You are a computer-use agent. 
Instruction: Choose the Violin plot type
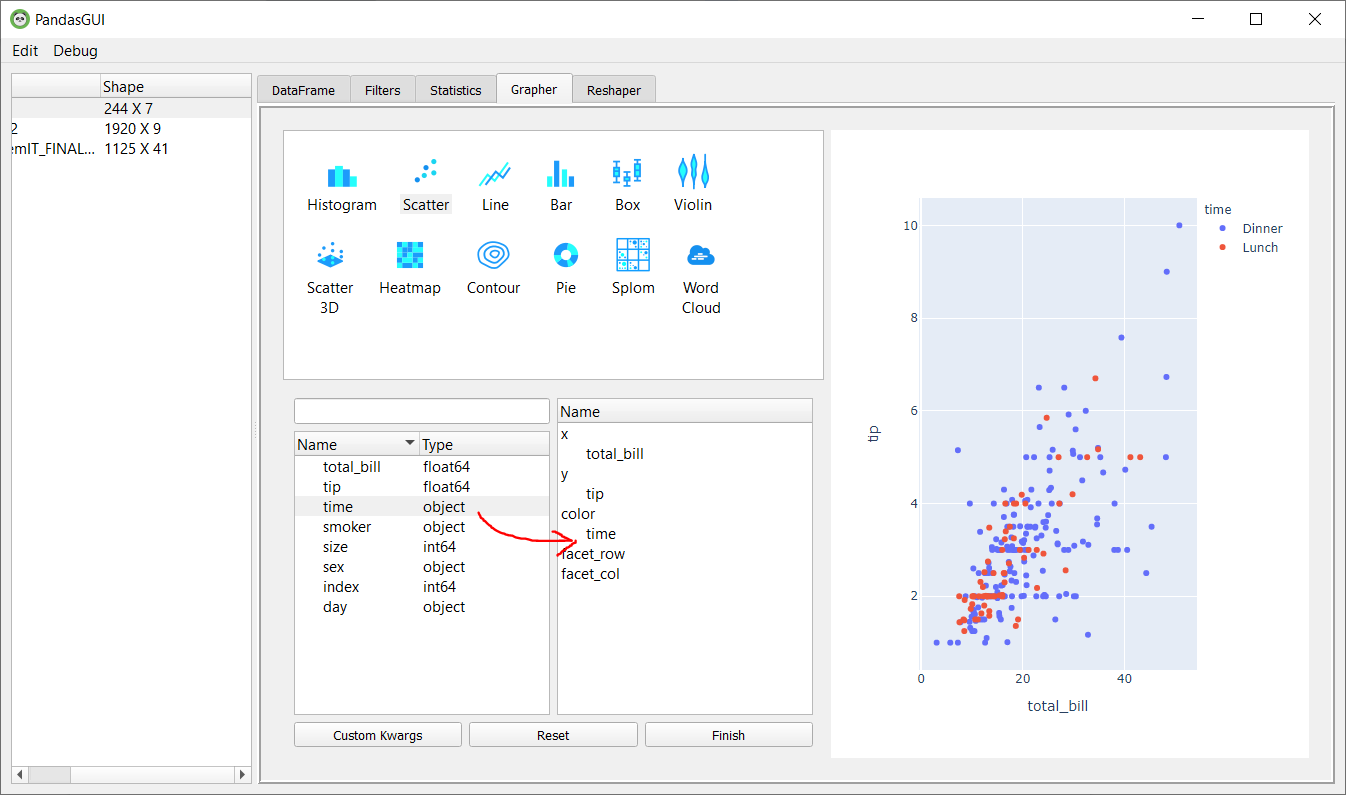(692, 180)
